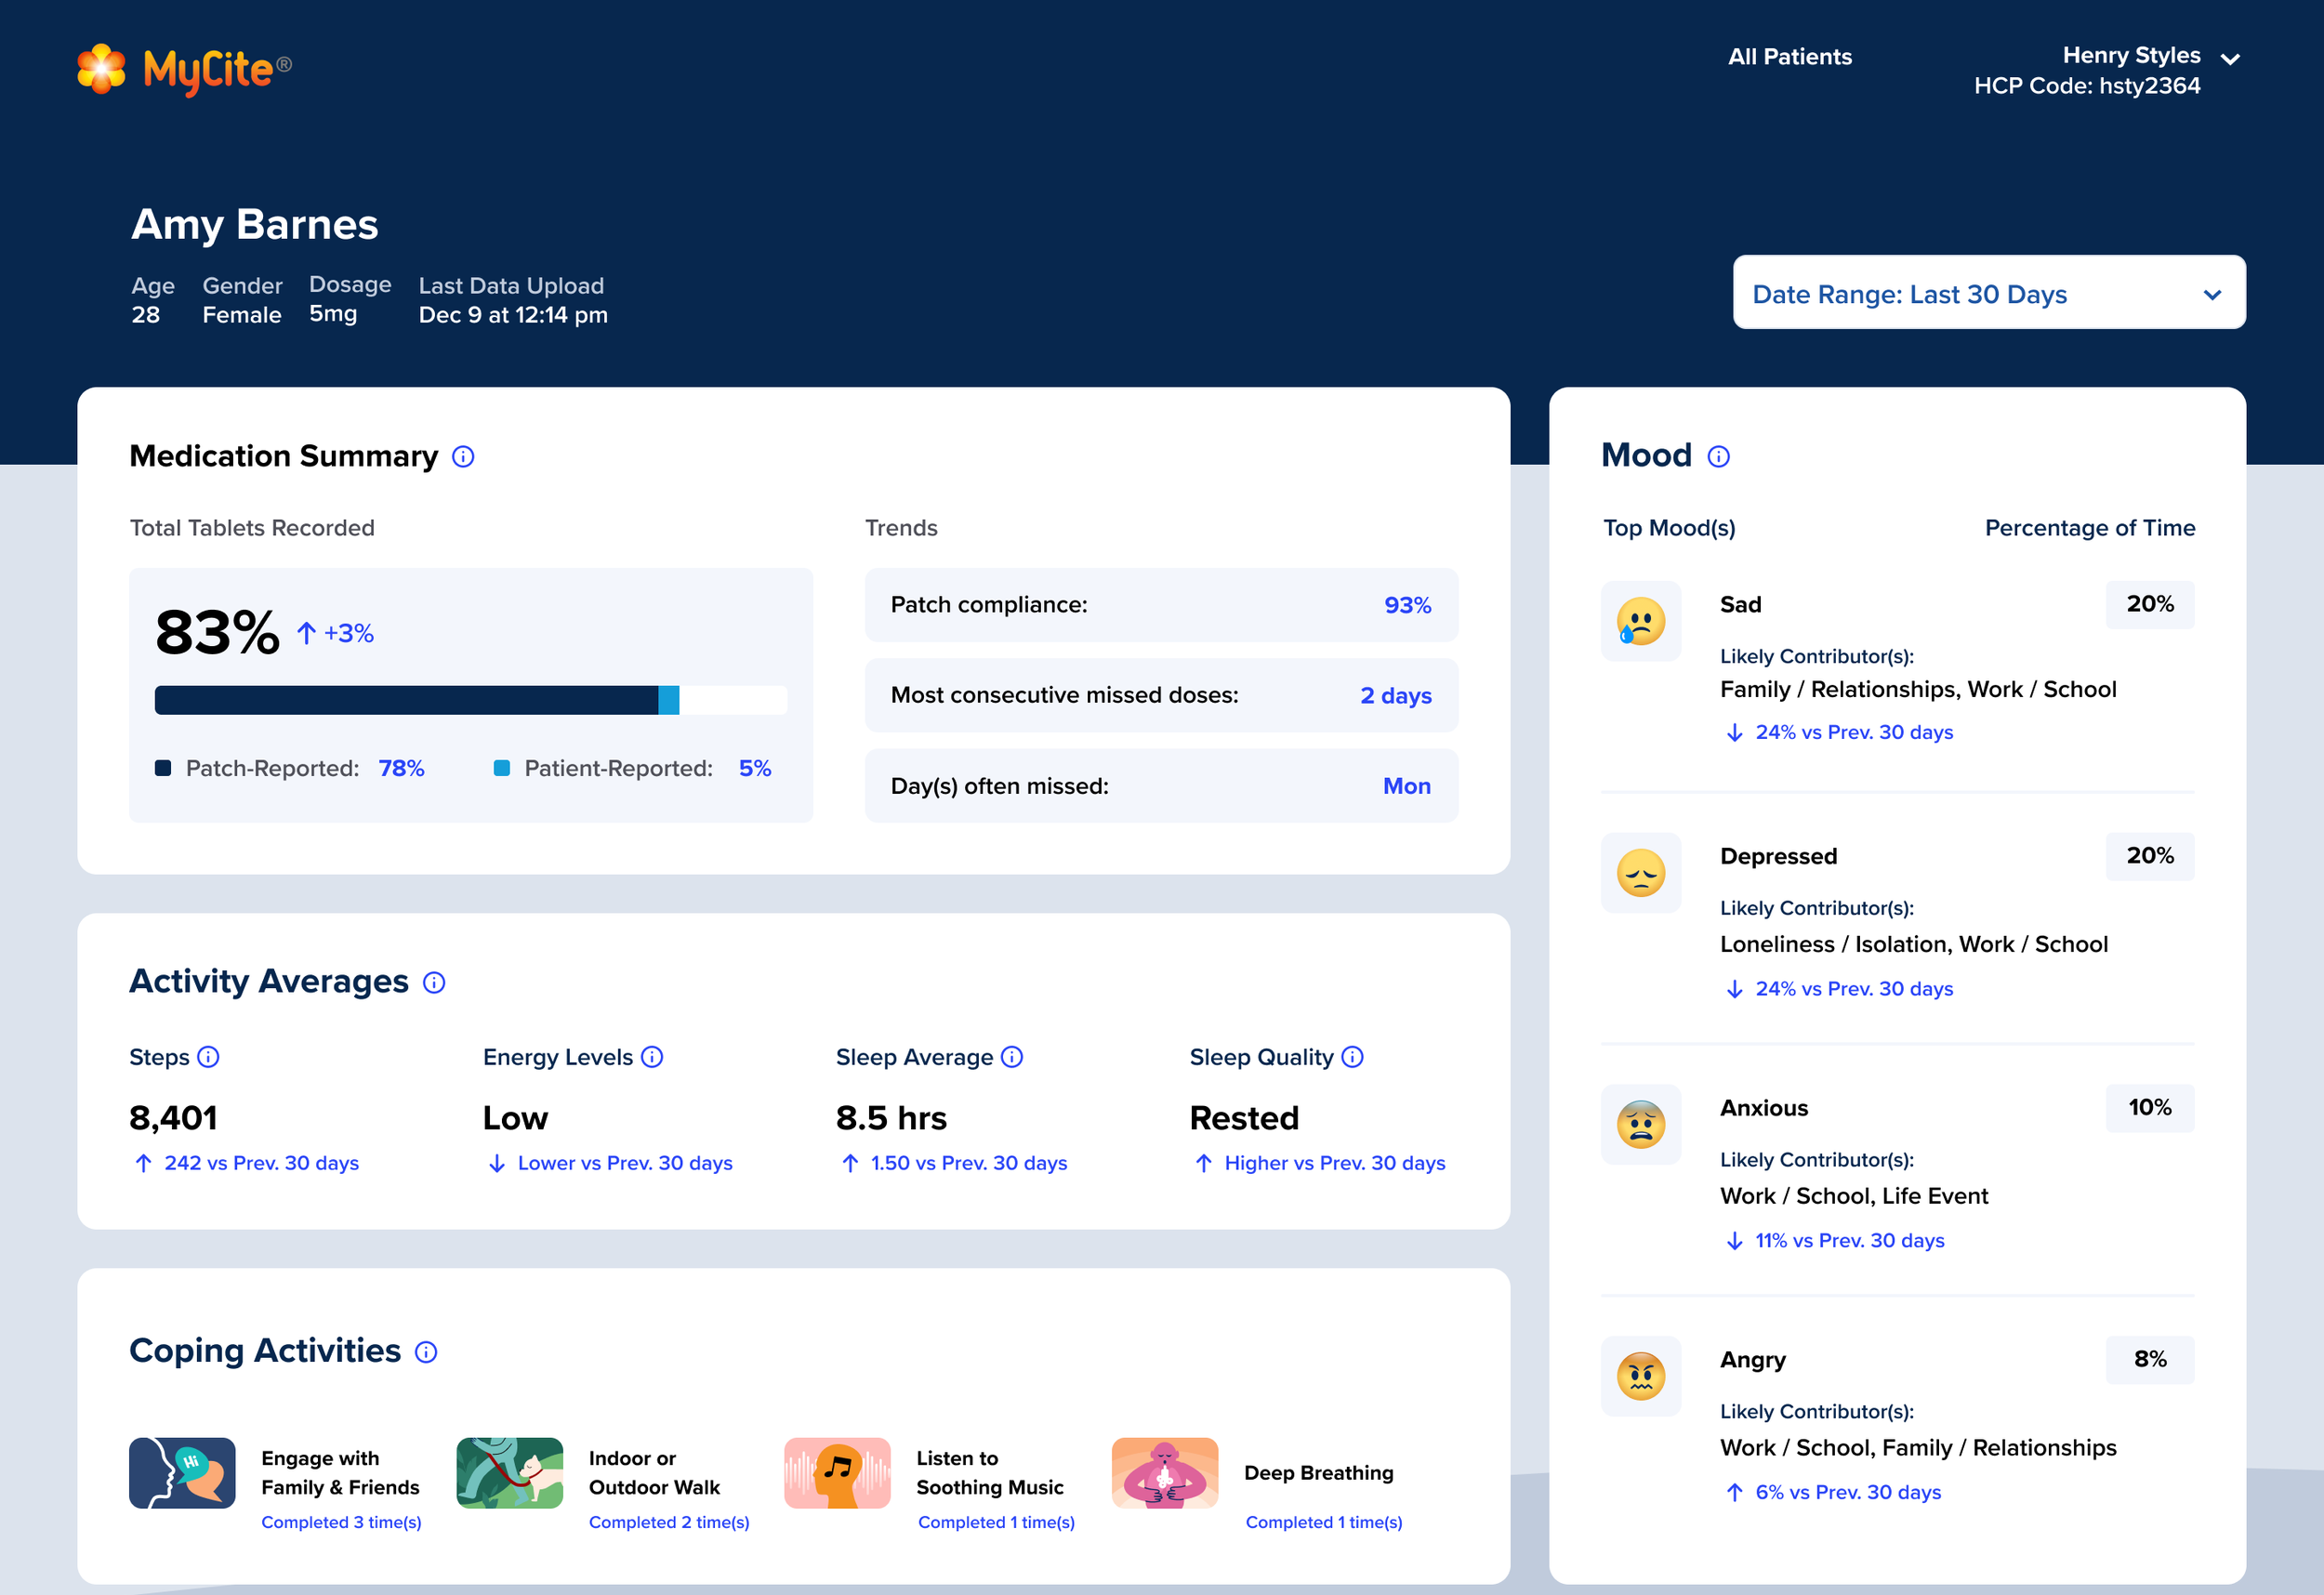2324x1595 pixels.
Task: Click the Mood info icon
Action: click(x=1718, y=457)
